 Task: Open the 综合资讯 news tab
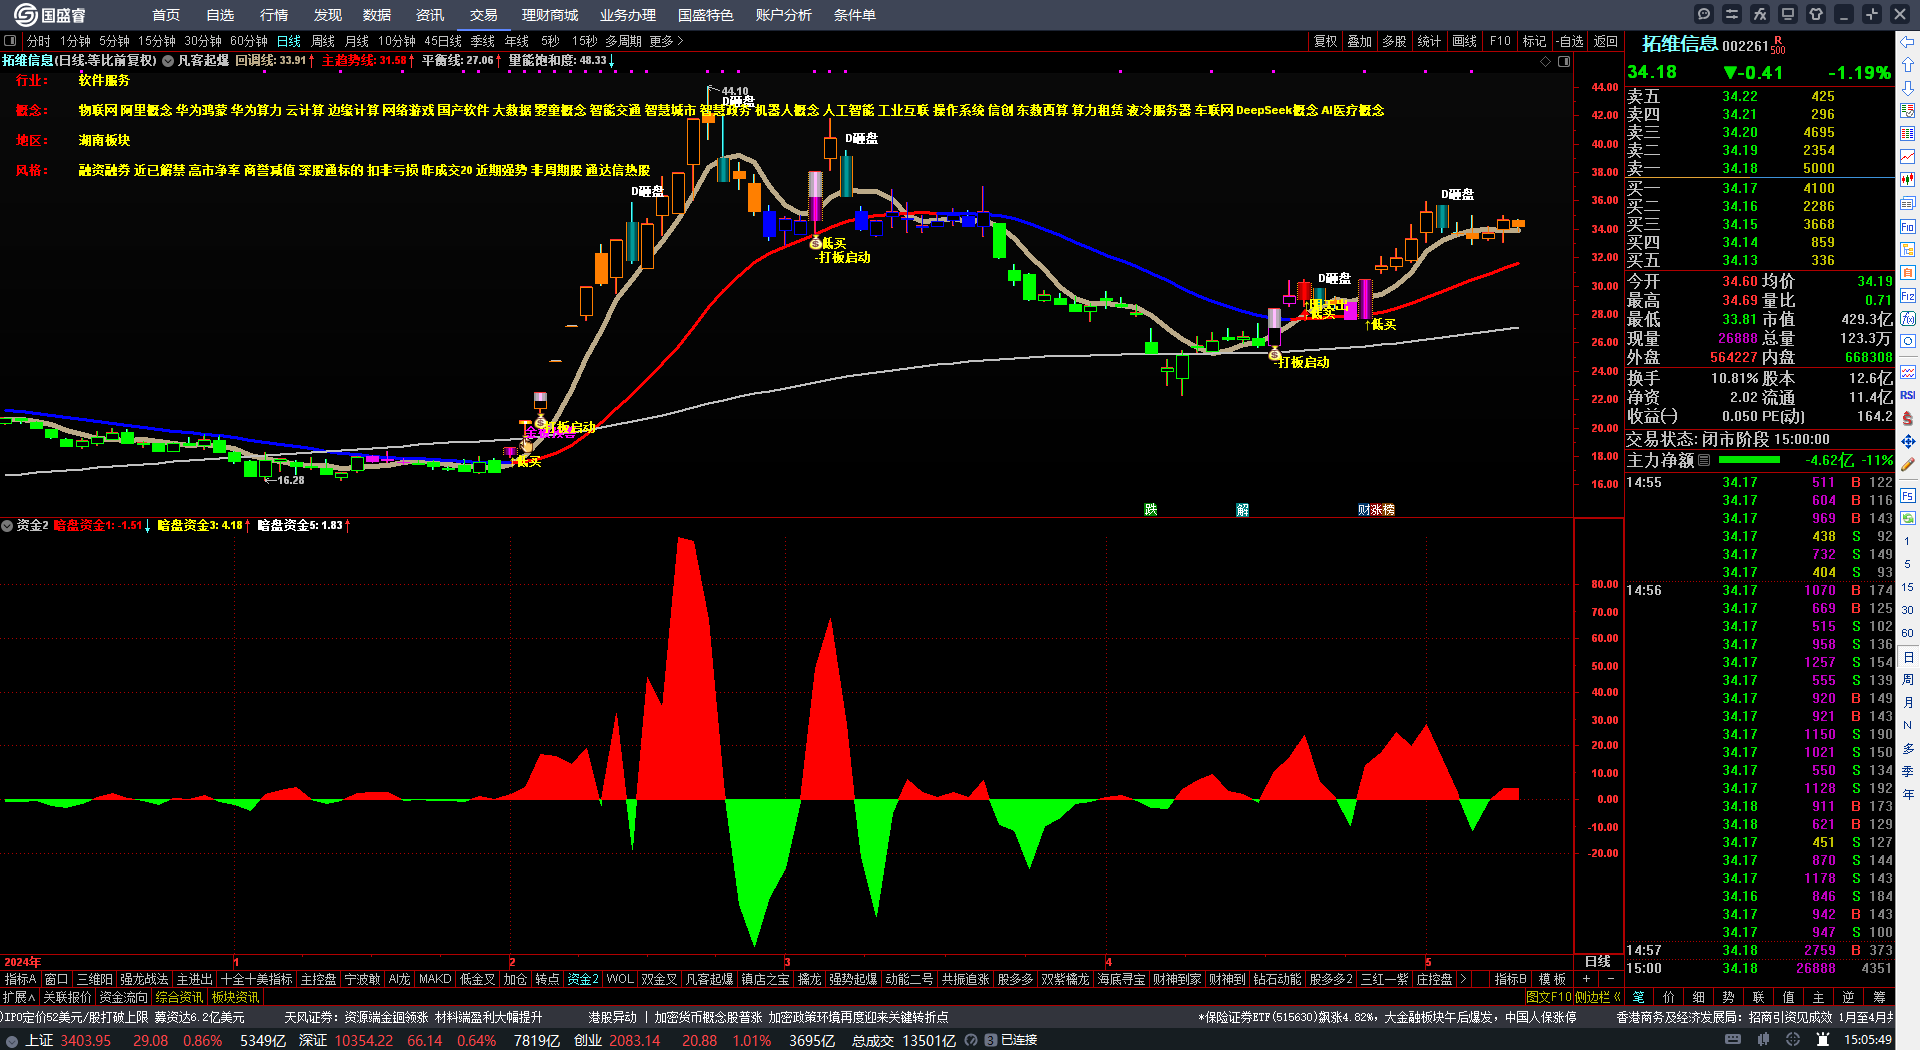pos(179,997)
